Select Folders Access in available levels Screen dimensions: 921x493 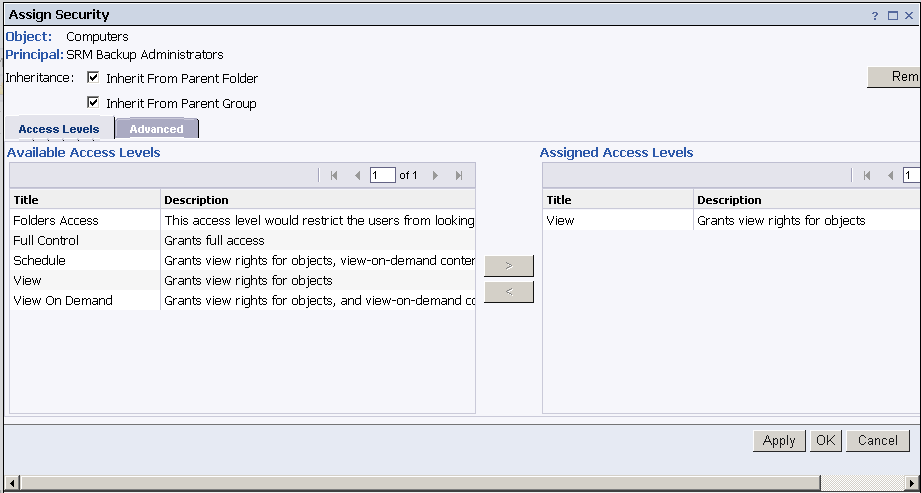243,220
